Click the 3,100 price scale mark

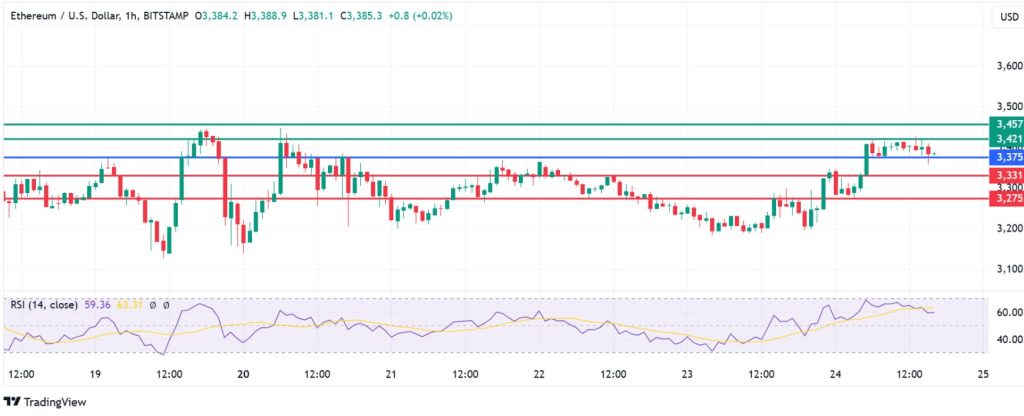point(1005,269)
